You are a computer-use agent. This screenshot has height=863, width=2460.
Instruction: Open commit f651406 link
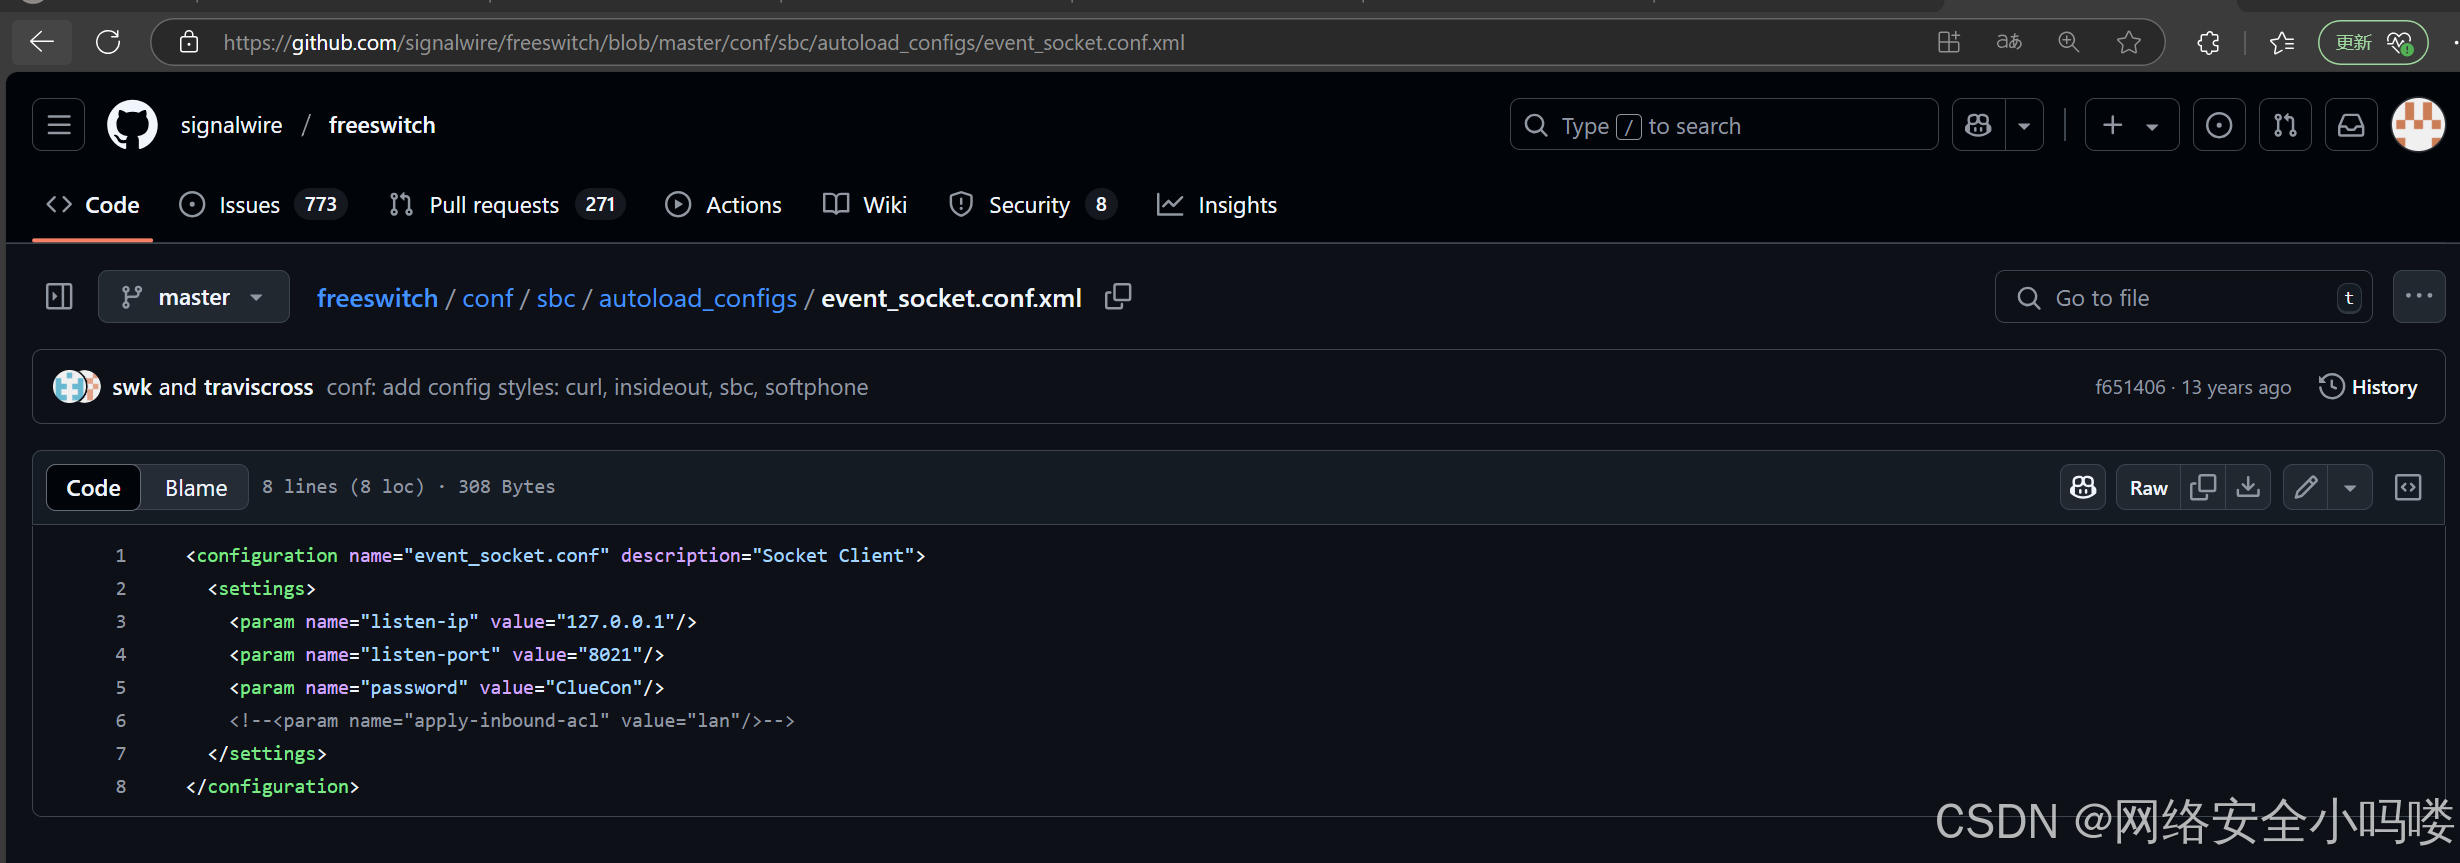coord(2130,387)
